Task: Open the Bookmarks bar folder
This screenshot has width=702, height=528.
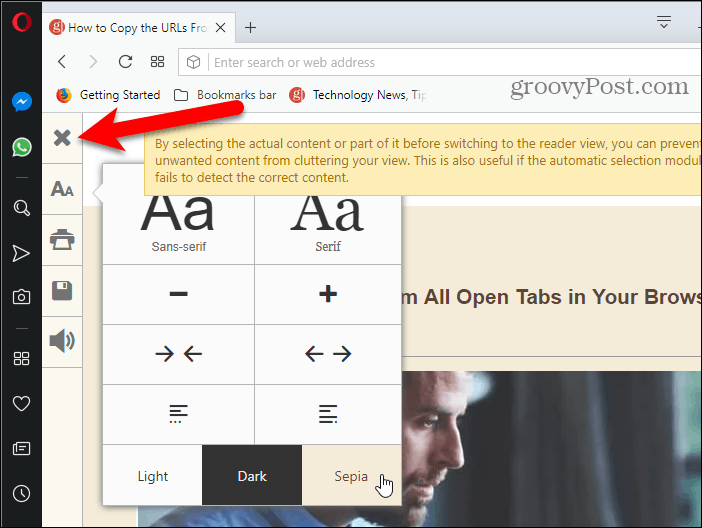Action: 225,95
